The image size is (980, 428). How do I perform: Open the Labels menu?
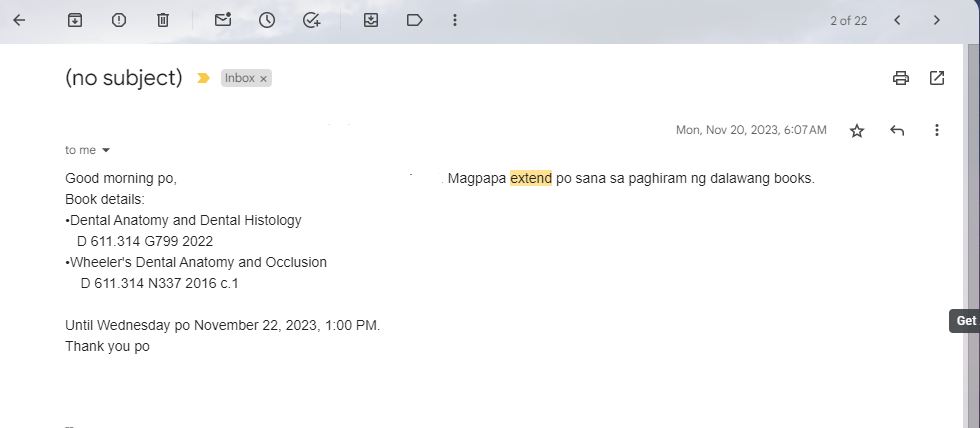click(x=414, y=20)
